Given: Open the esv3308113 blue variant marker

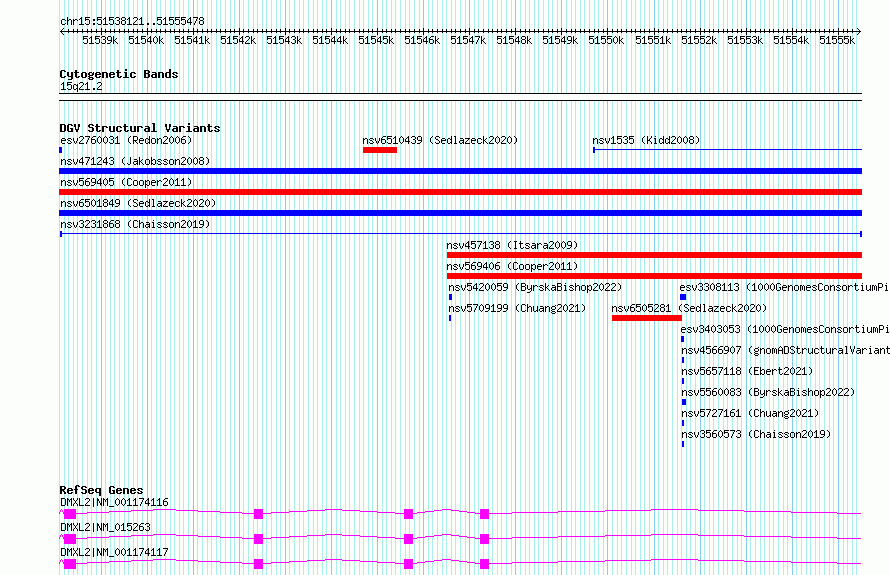Looking at the screenshot, I should [x=683, y=297].
